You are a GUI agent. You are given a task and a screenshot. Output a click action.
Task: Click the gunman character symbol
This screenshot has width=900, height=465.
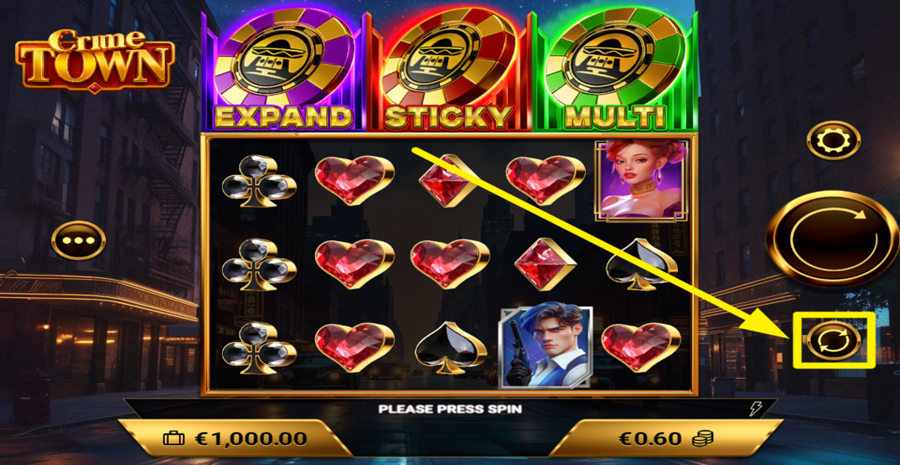pyautogui.click(x=546, y=347)
